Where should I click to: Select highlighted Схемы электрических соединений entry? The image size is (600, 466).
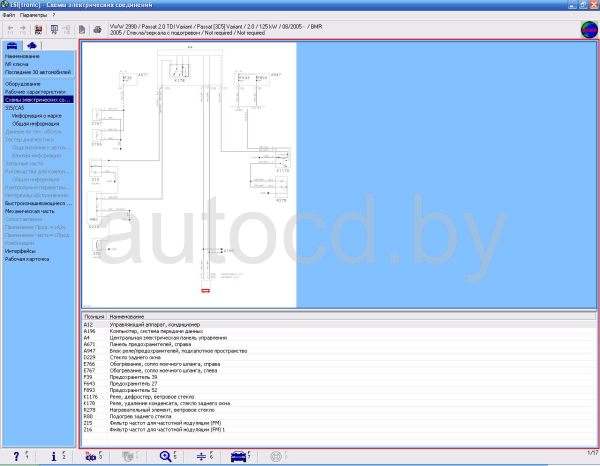[38, 99]
